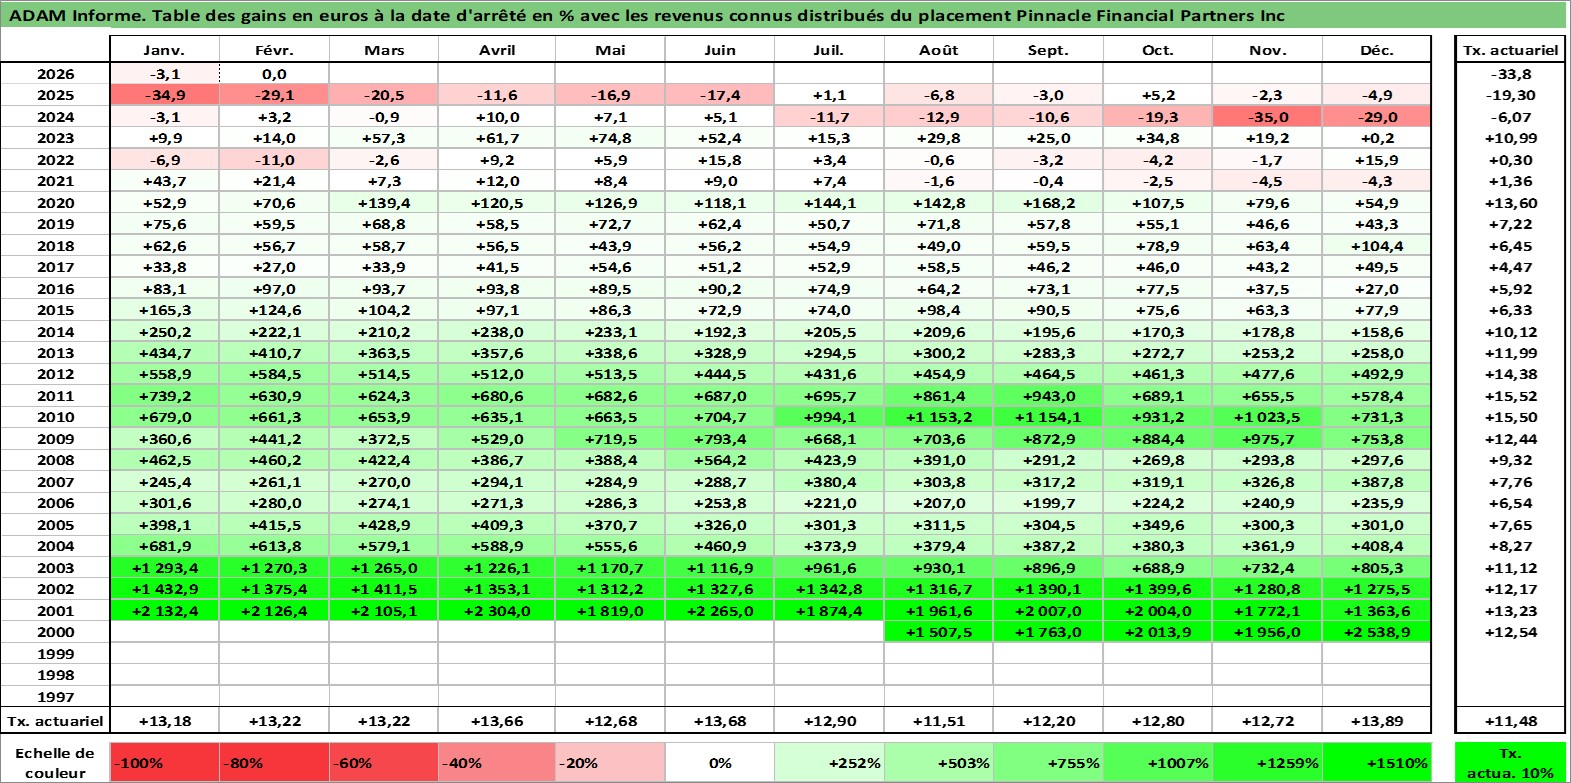The width and height of the screenshot is (1571, 783).
Task: Click actuarial rate -33,8 for 2026
Action: (x=1510, y=74)
